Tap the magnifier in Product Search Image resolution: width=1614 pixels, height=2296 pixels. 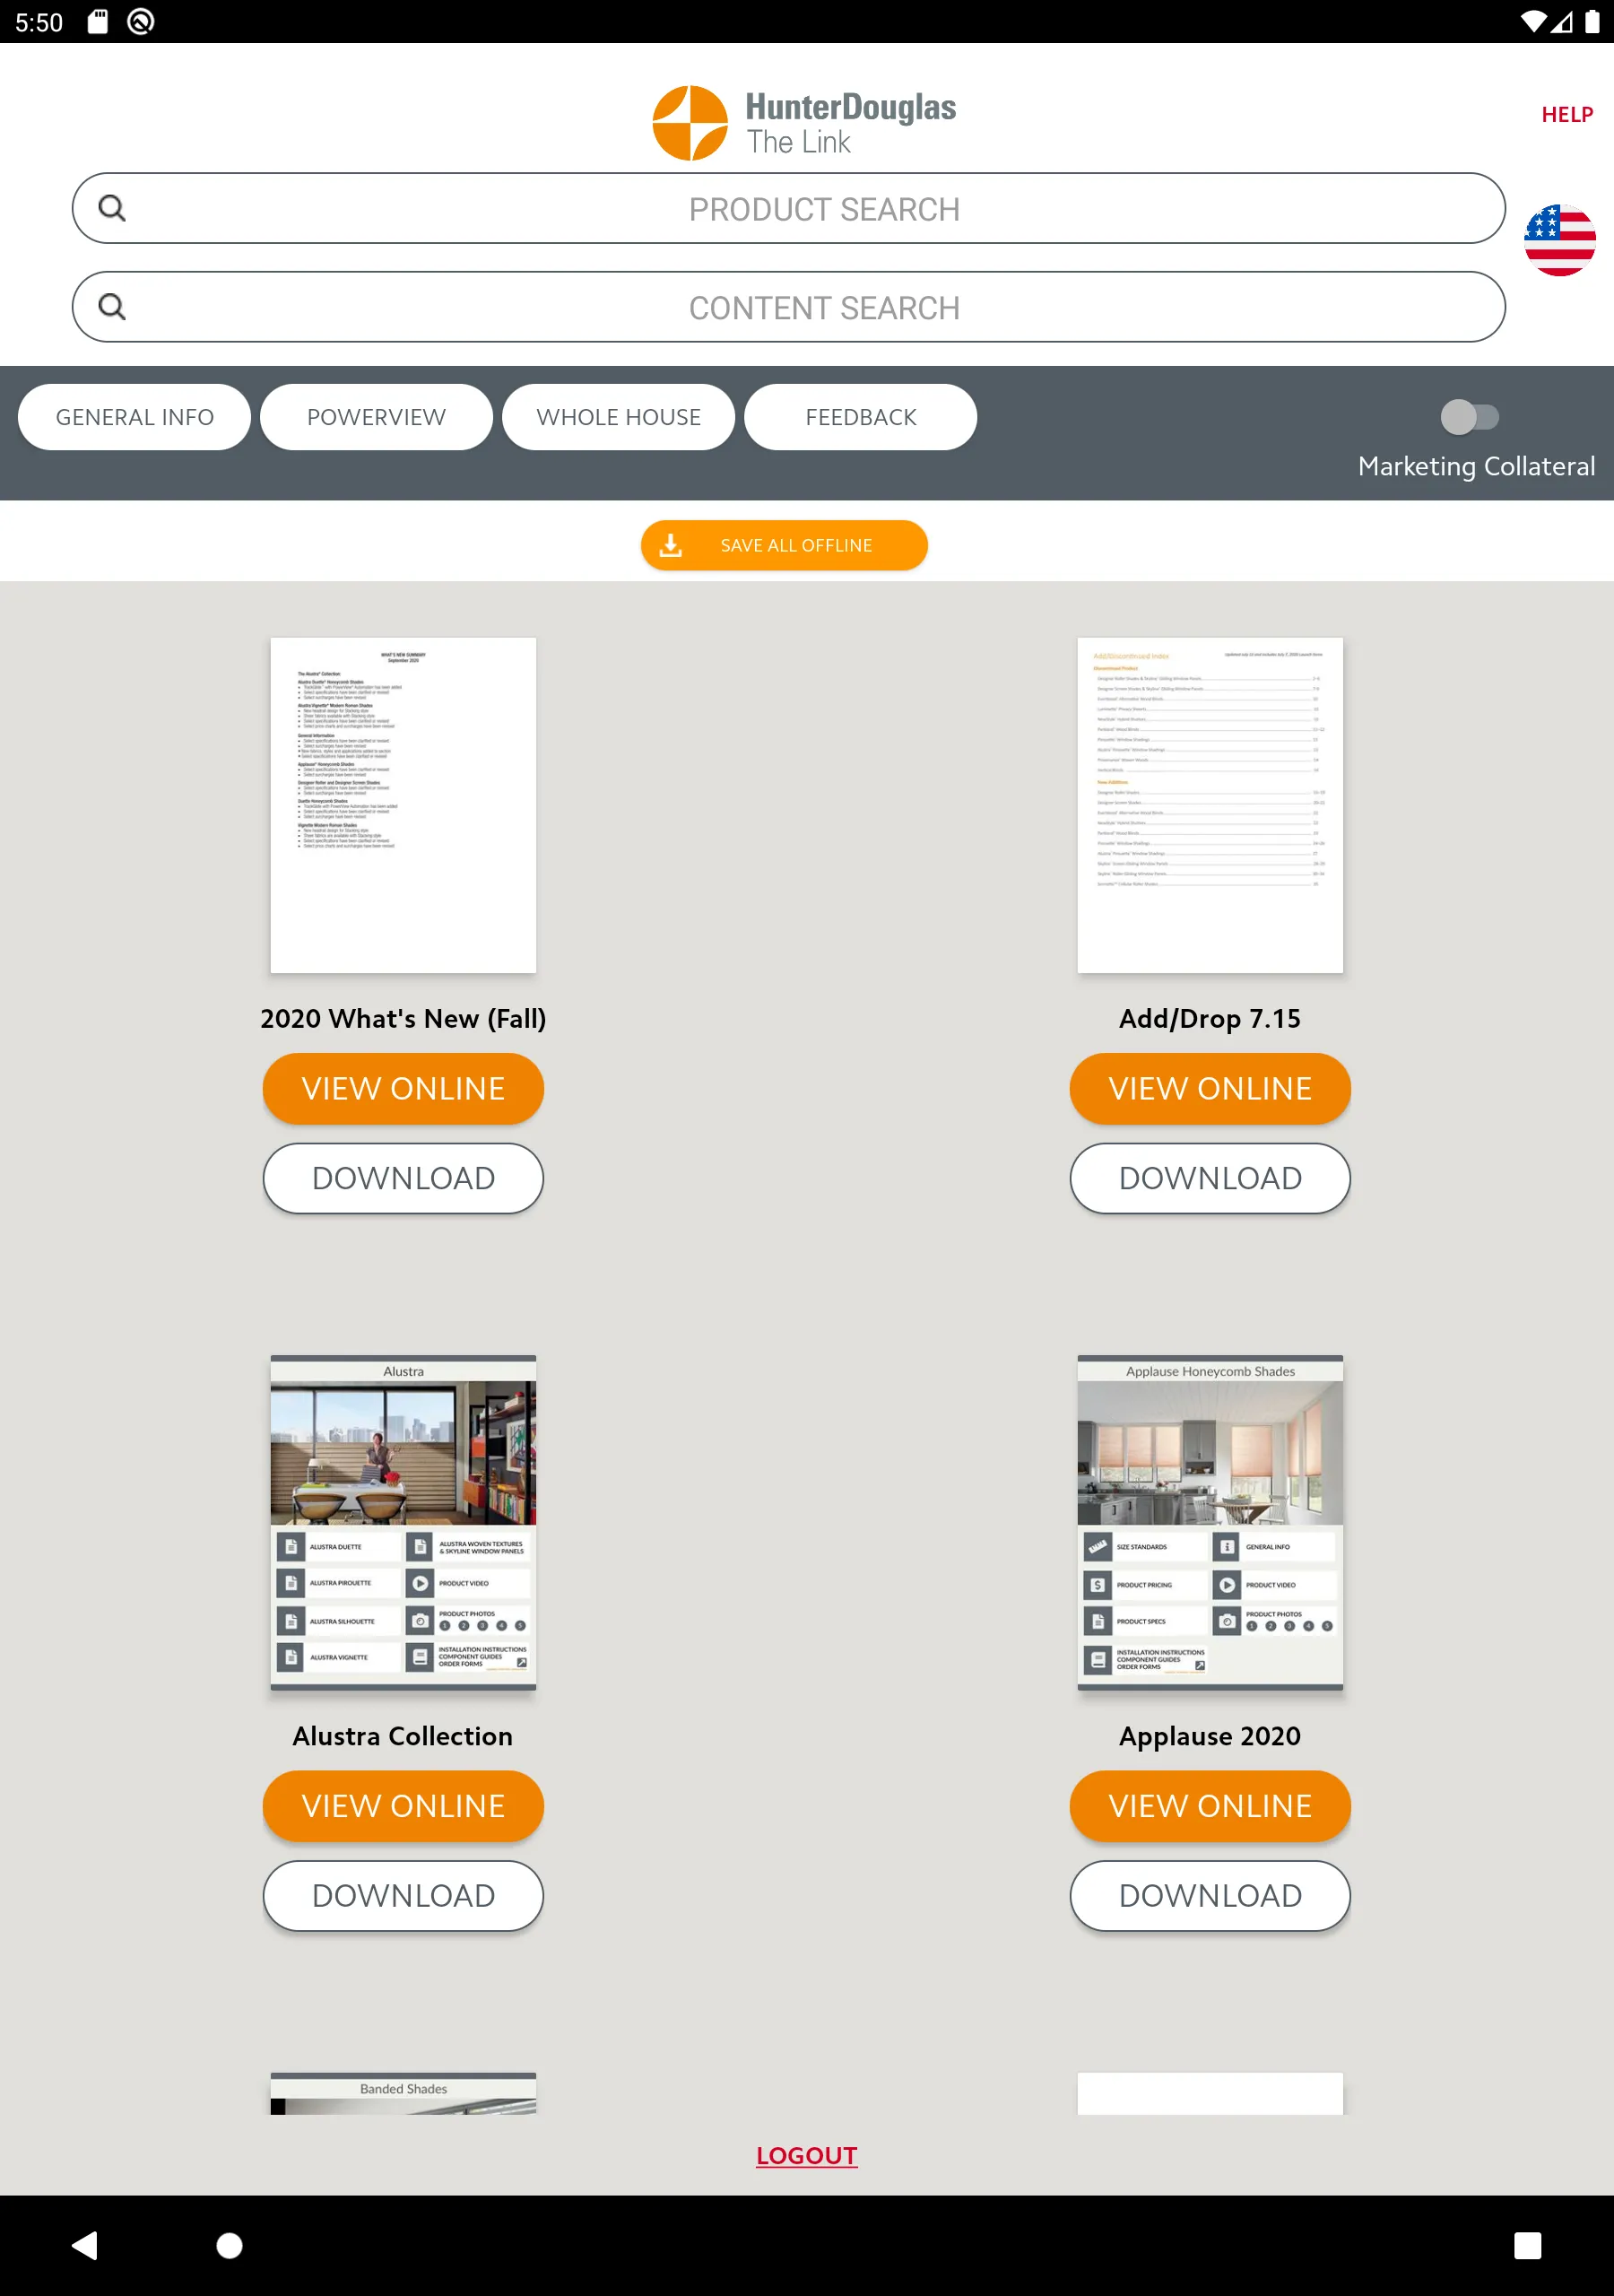click(x=112, y=208)
